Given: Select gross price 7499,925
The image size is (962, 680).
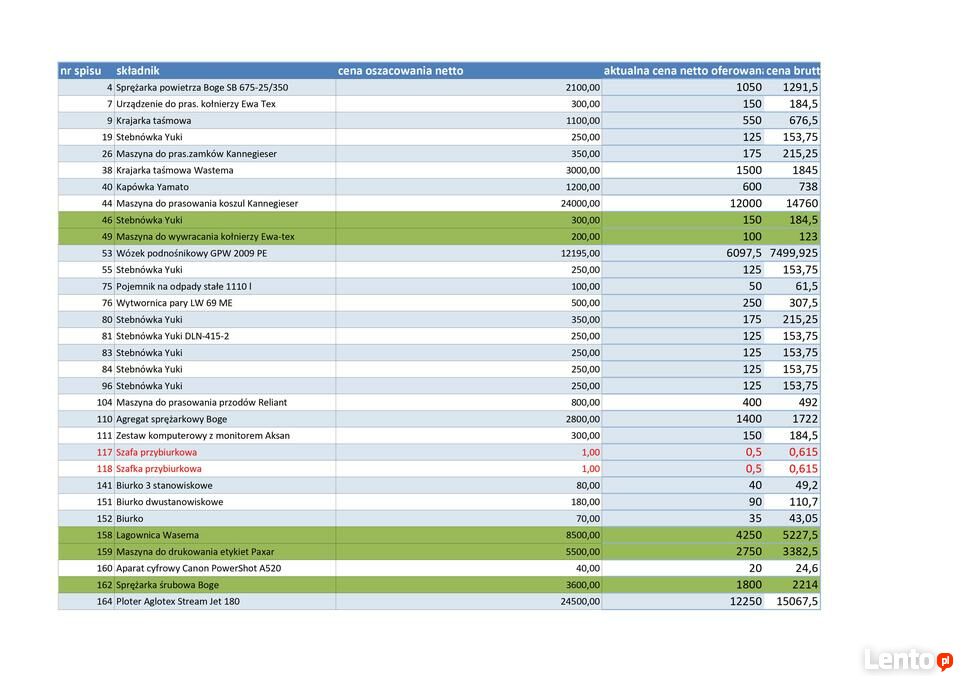Looking at the screenshot, I should pos(794,253).
